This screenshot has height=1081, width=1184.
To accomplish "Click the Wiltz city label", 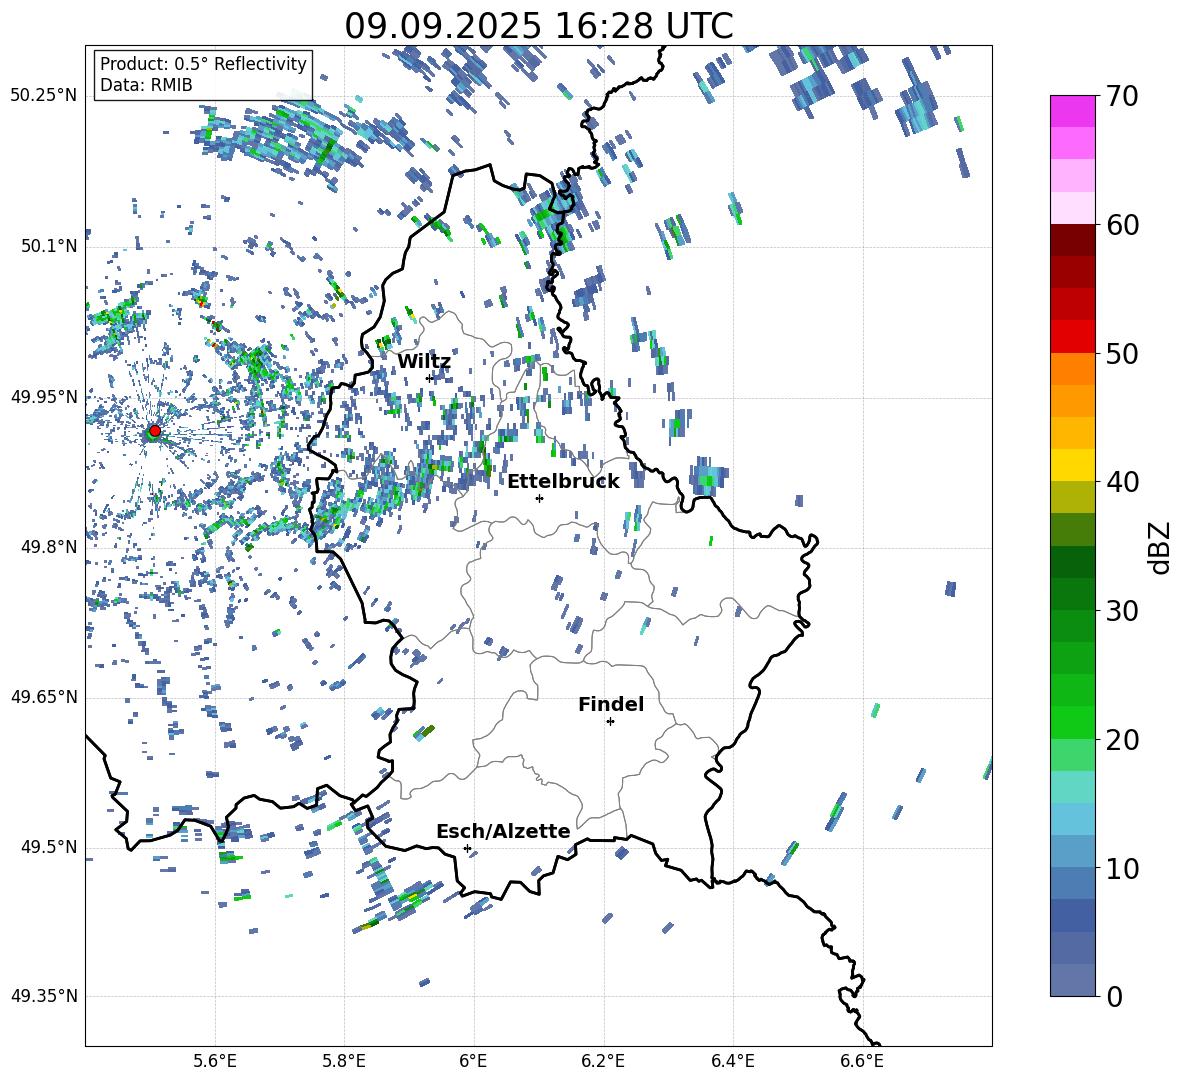I will point(424,362).
